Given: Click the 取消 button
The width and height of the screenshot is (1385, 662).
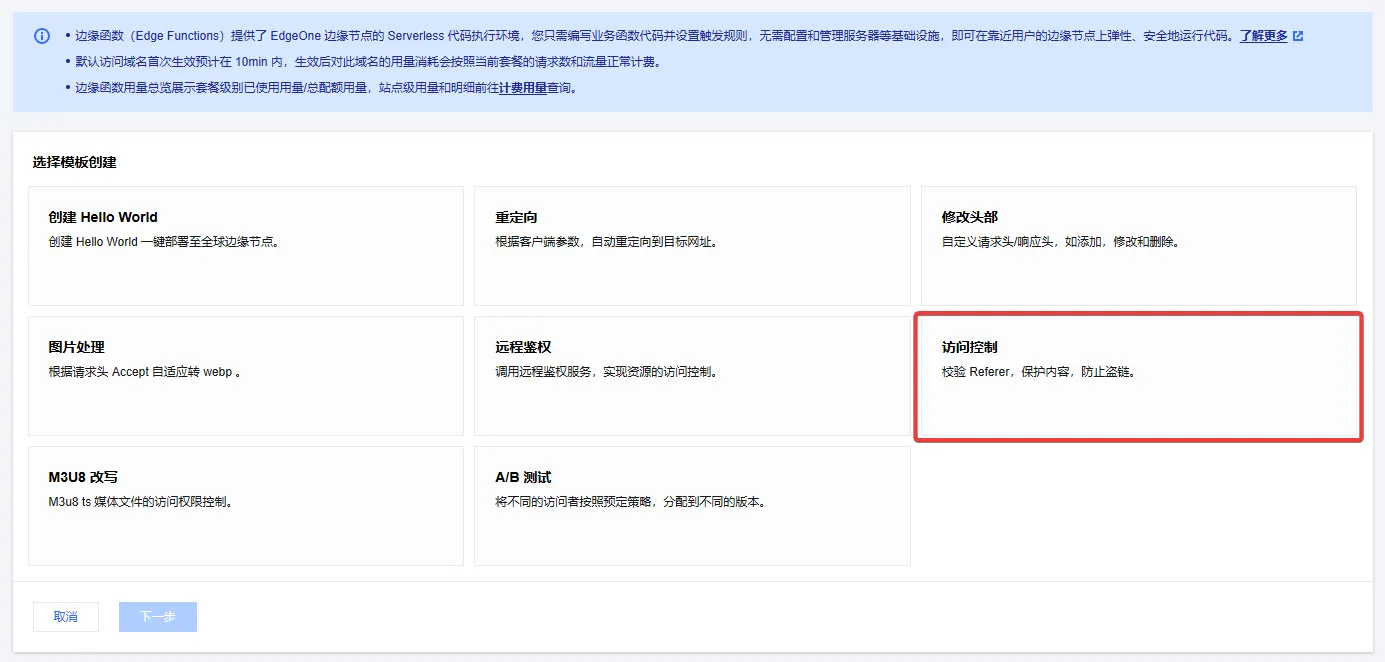Looking at the screenshot, I should (x=66, y=617).
